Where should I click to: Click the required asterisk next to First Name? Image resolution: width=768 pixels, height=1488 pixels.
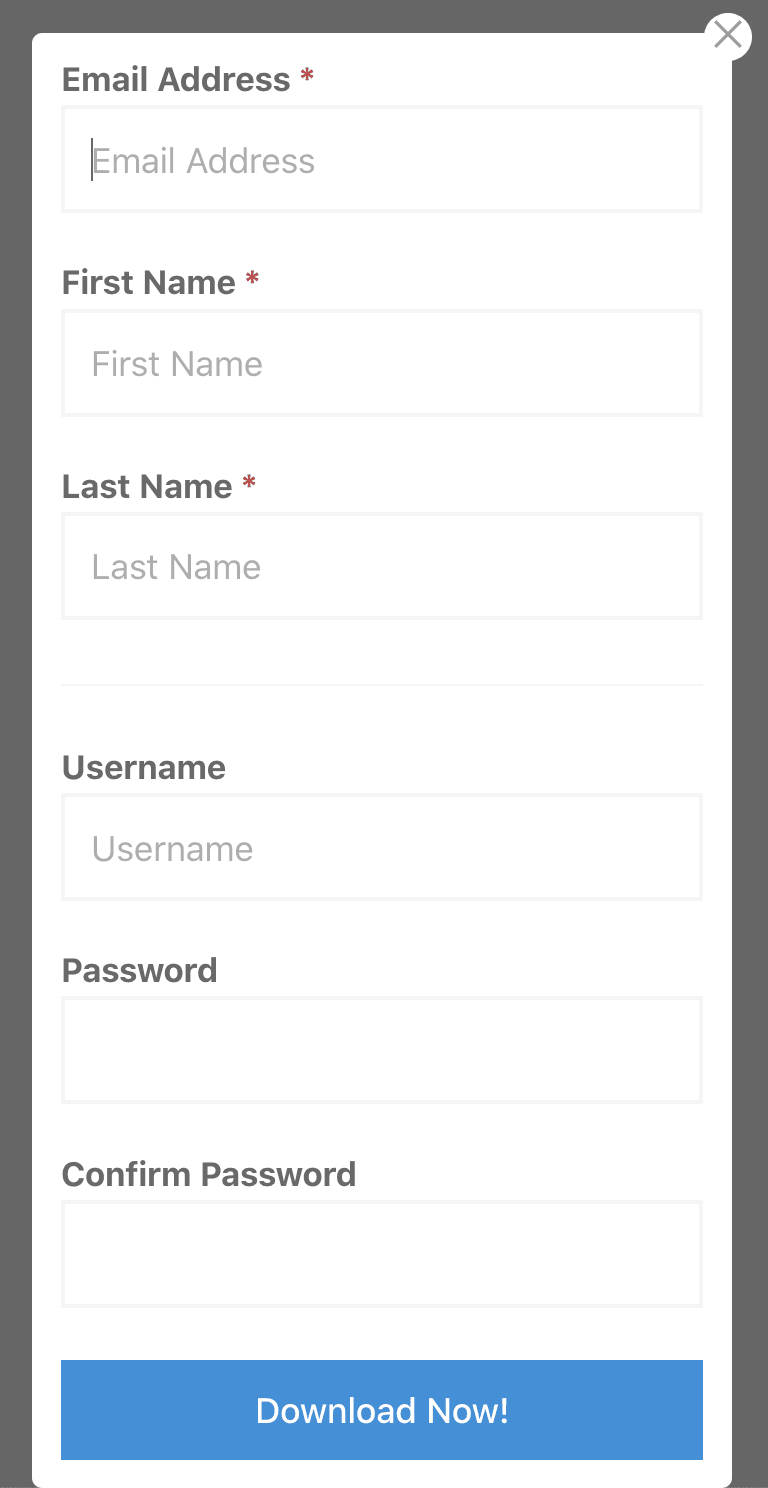point(252,280)
